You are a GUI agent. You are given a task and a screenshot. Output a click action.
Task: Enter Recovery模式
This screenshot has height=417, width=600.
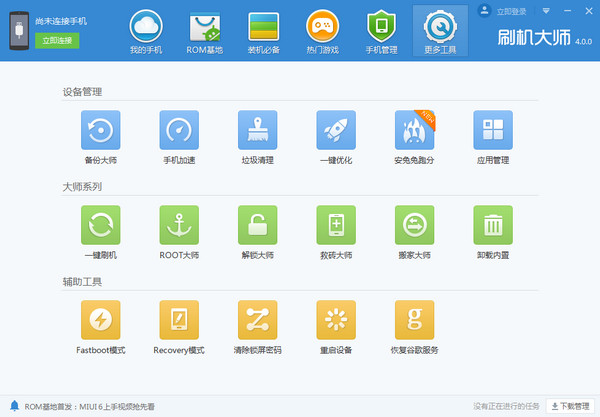[x=179, y=320]
